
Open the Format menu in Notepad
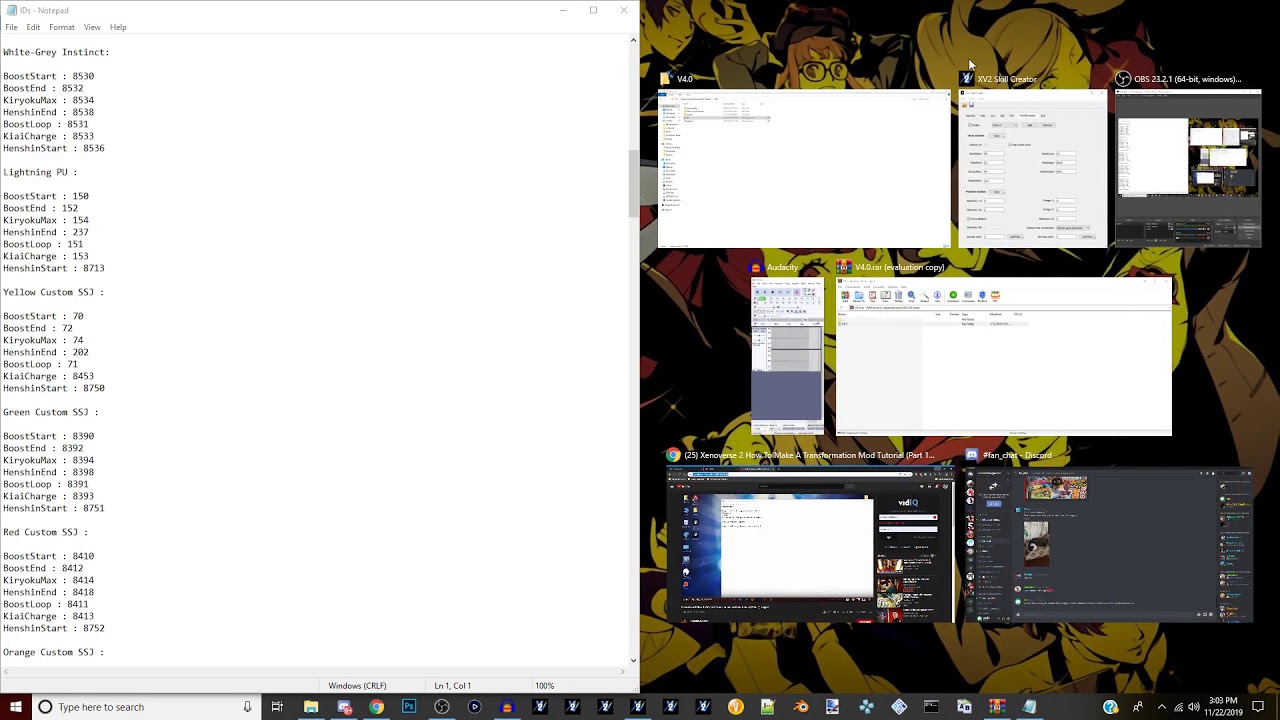(x=61, y=27)
